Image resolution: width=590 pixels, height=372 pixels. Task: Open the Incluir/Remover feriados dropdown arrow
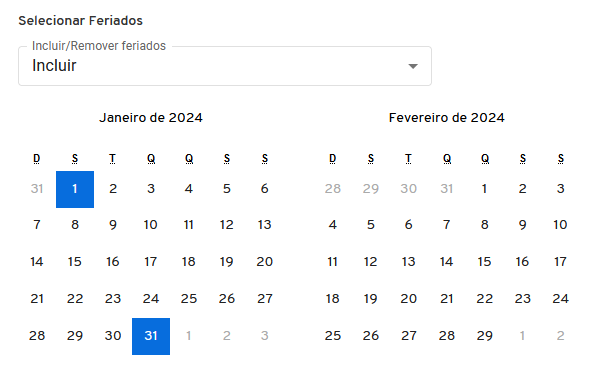tap(413, 66)
